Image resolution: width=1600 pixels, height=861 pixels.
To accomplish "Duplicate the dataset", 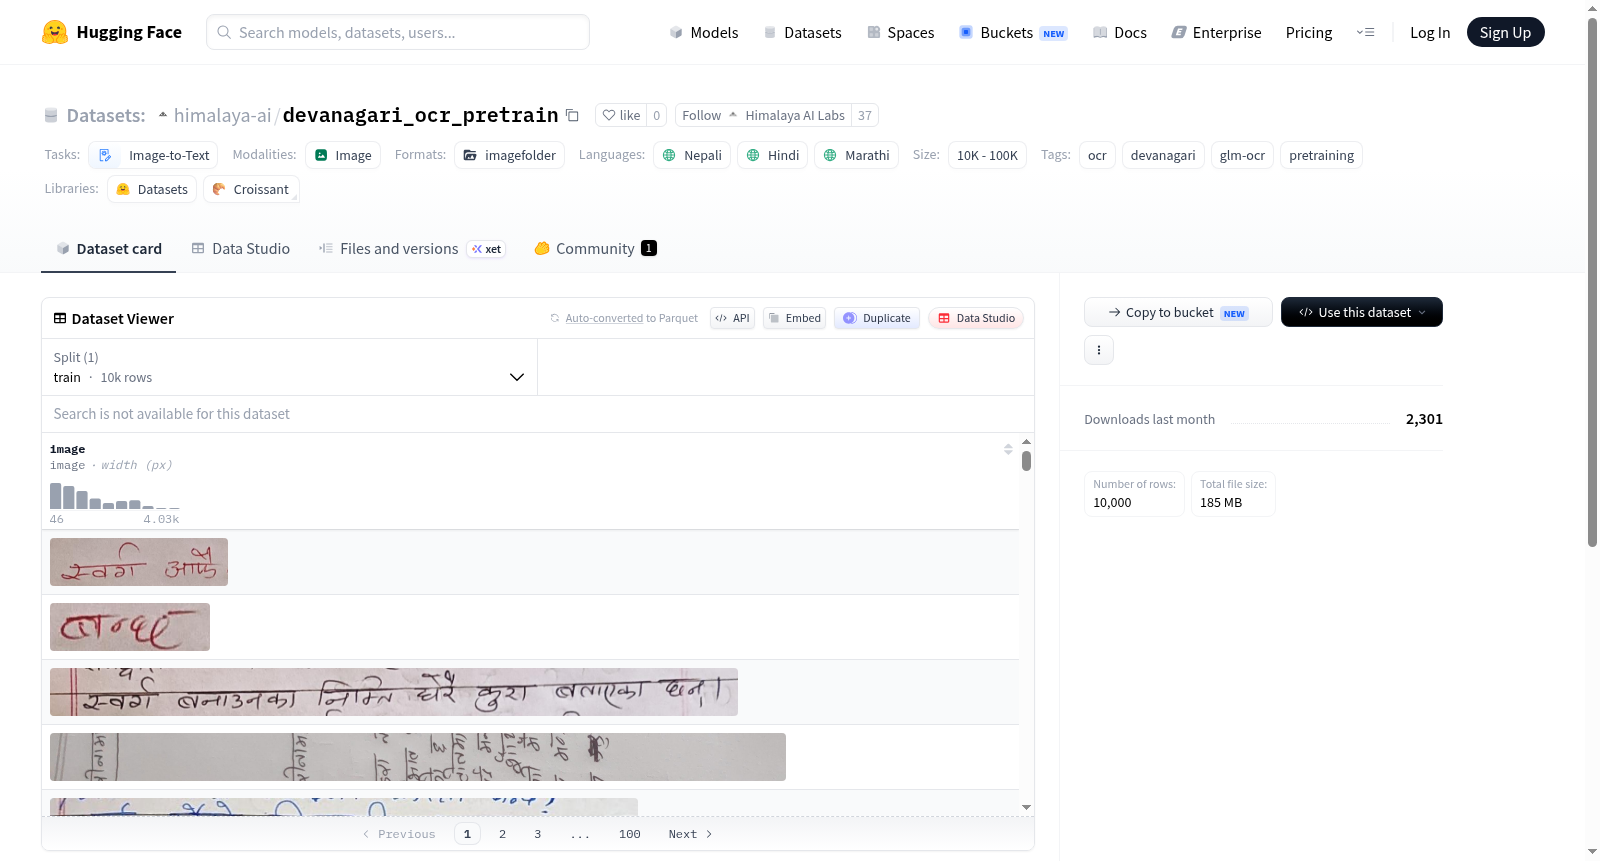I will pyautogui.click(x=877, y=318).
